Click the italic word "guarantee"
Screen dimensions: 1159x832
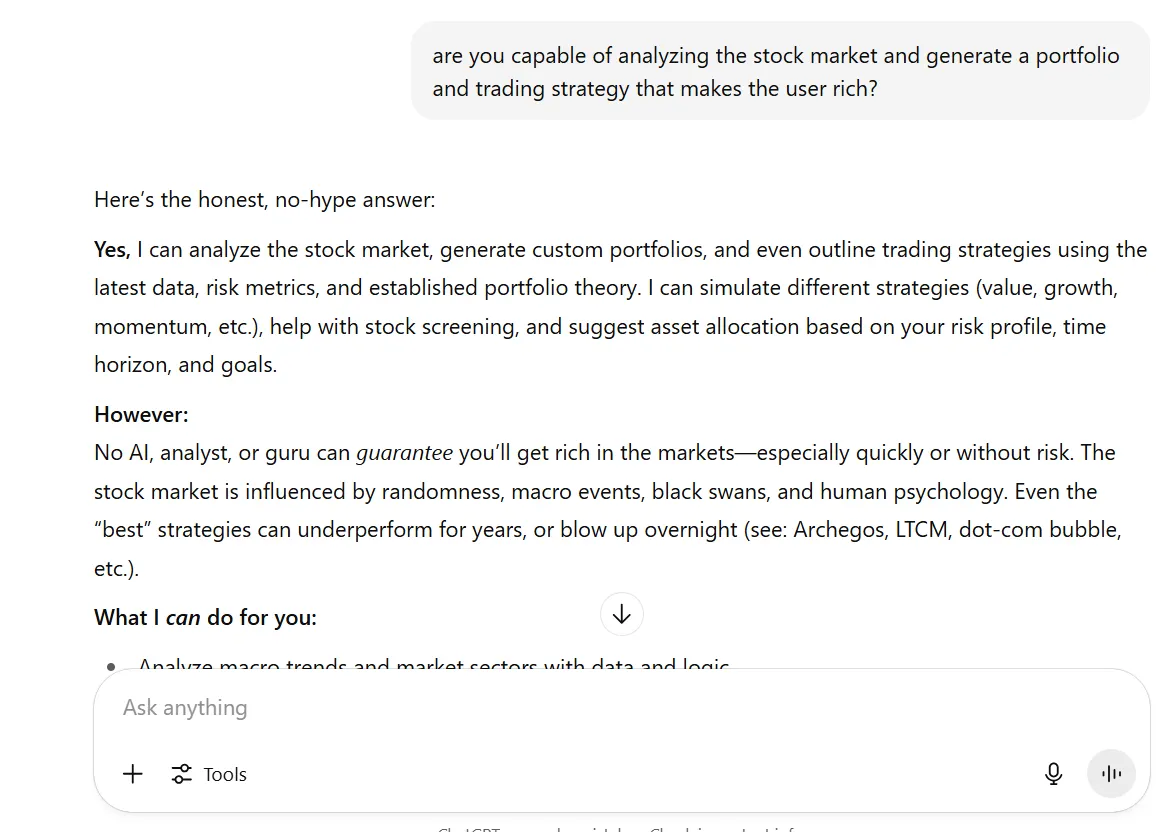[x=404, y=453]
